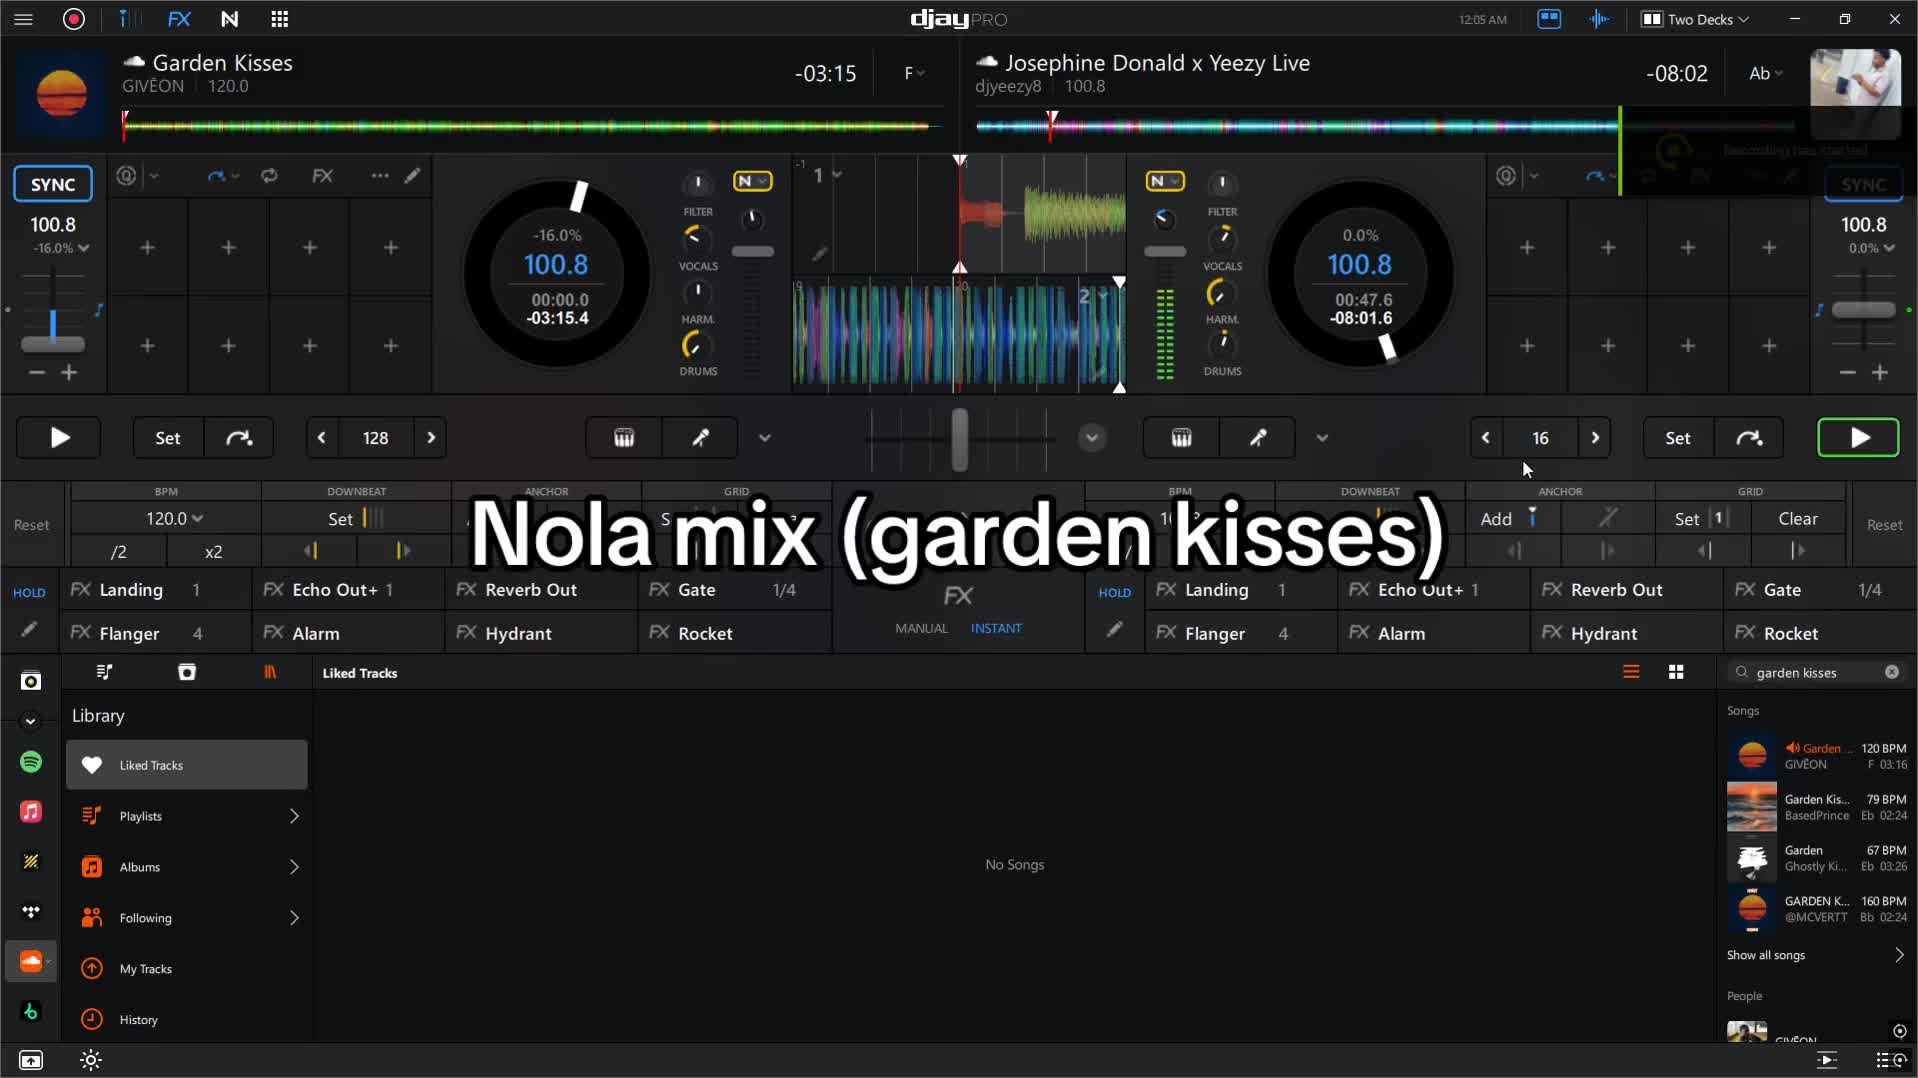1918x1078 pixels.
Task: Open the FX panel from top toolbar
Action: (x=179, y=19)
